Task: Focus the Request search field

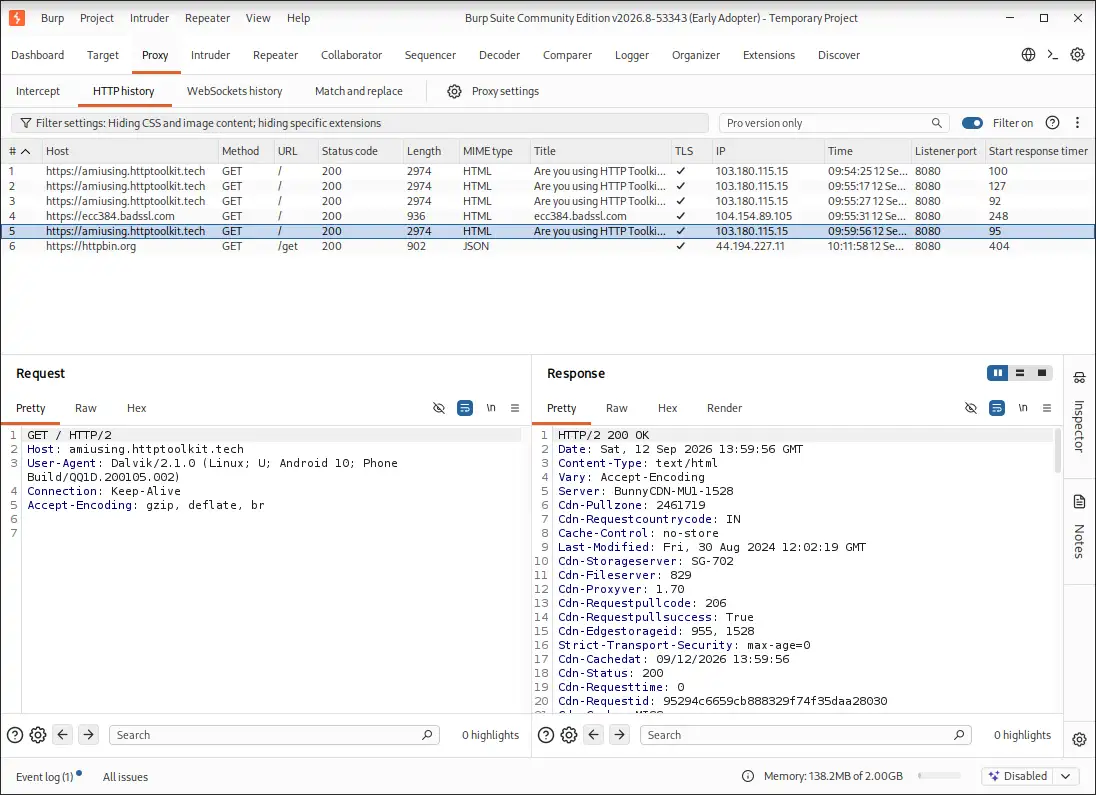Action: [x=274, y=735]
